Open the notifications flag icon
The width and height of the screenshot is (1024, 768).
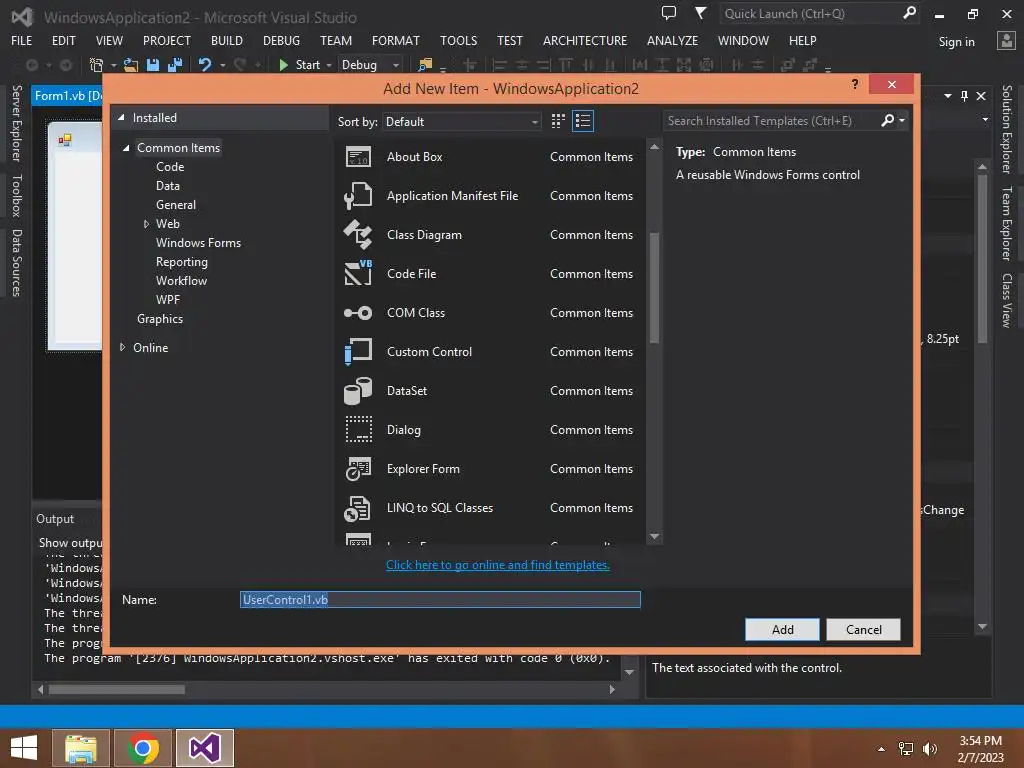(x=700, y=13)
